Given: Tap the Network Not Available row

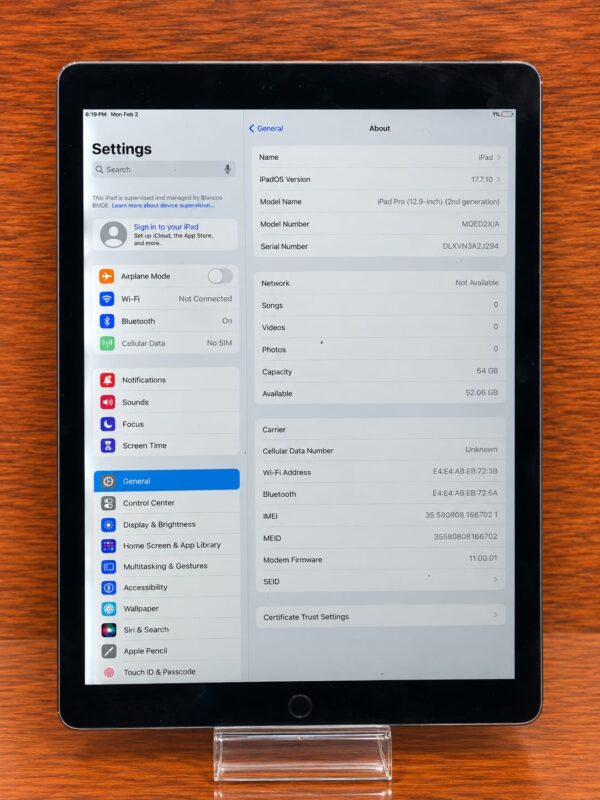Looking at the screenshot, I should pyautogui.click(x=380, y=283).
